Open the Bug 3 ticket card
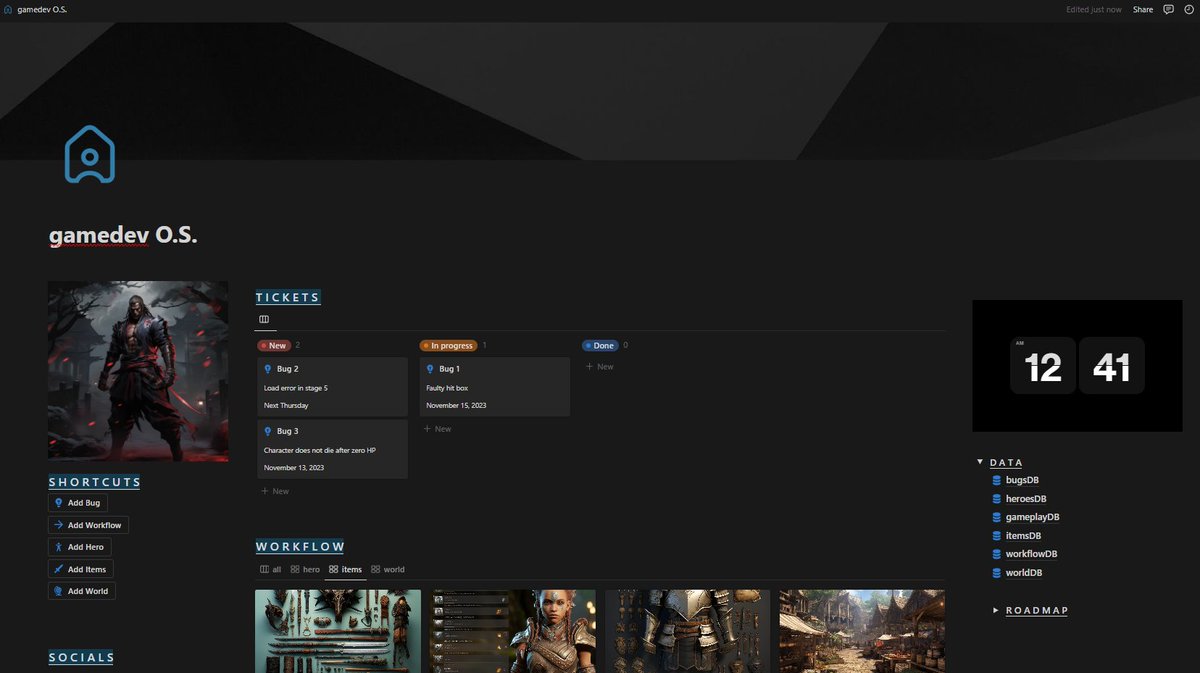 pos(332,449)
